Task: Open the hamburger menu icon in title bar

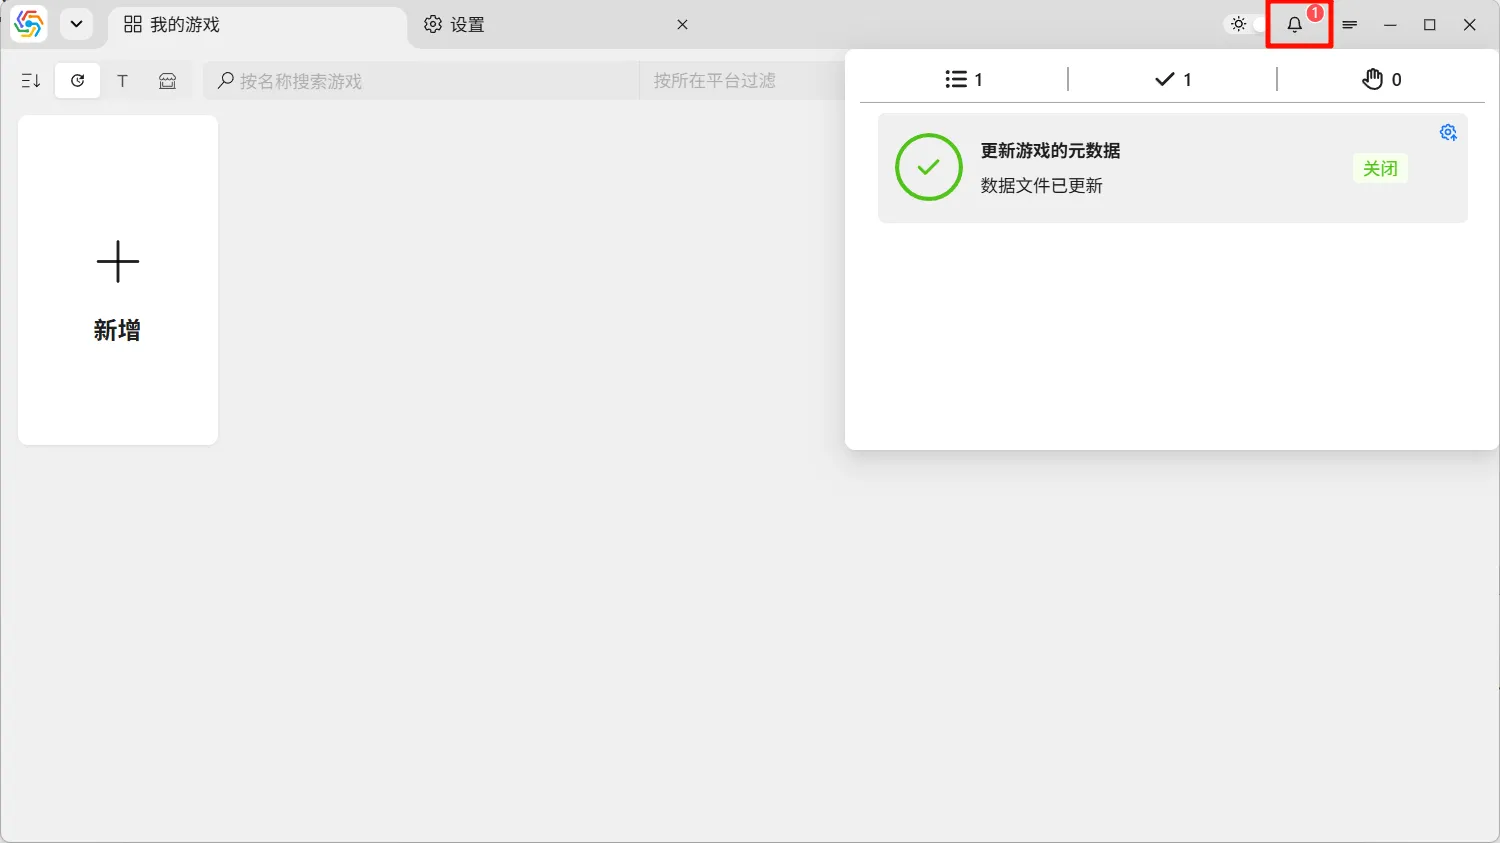Action: tap(1350, 25)
